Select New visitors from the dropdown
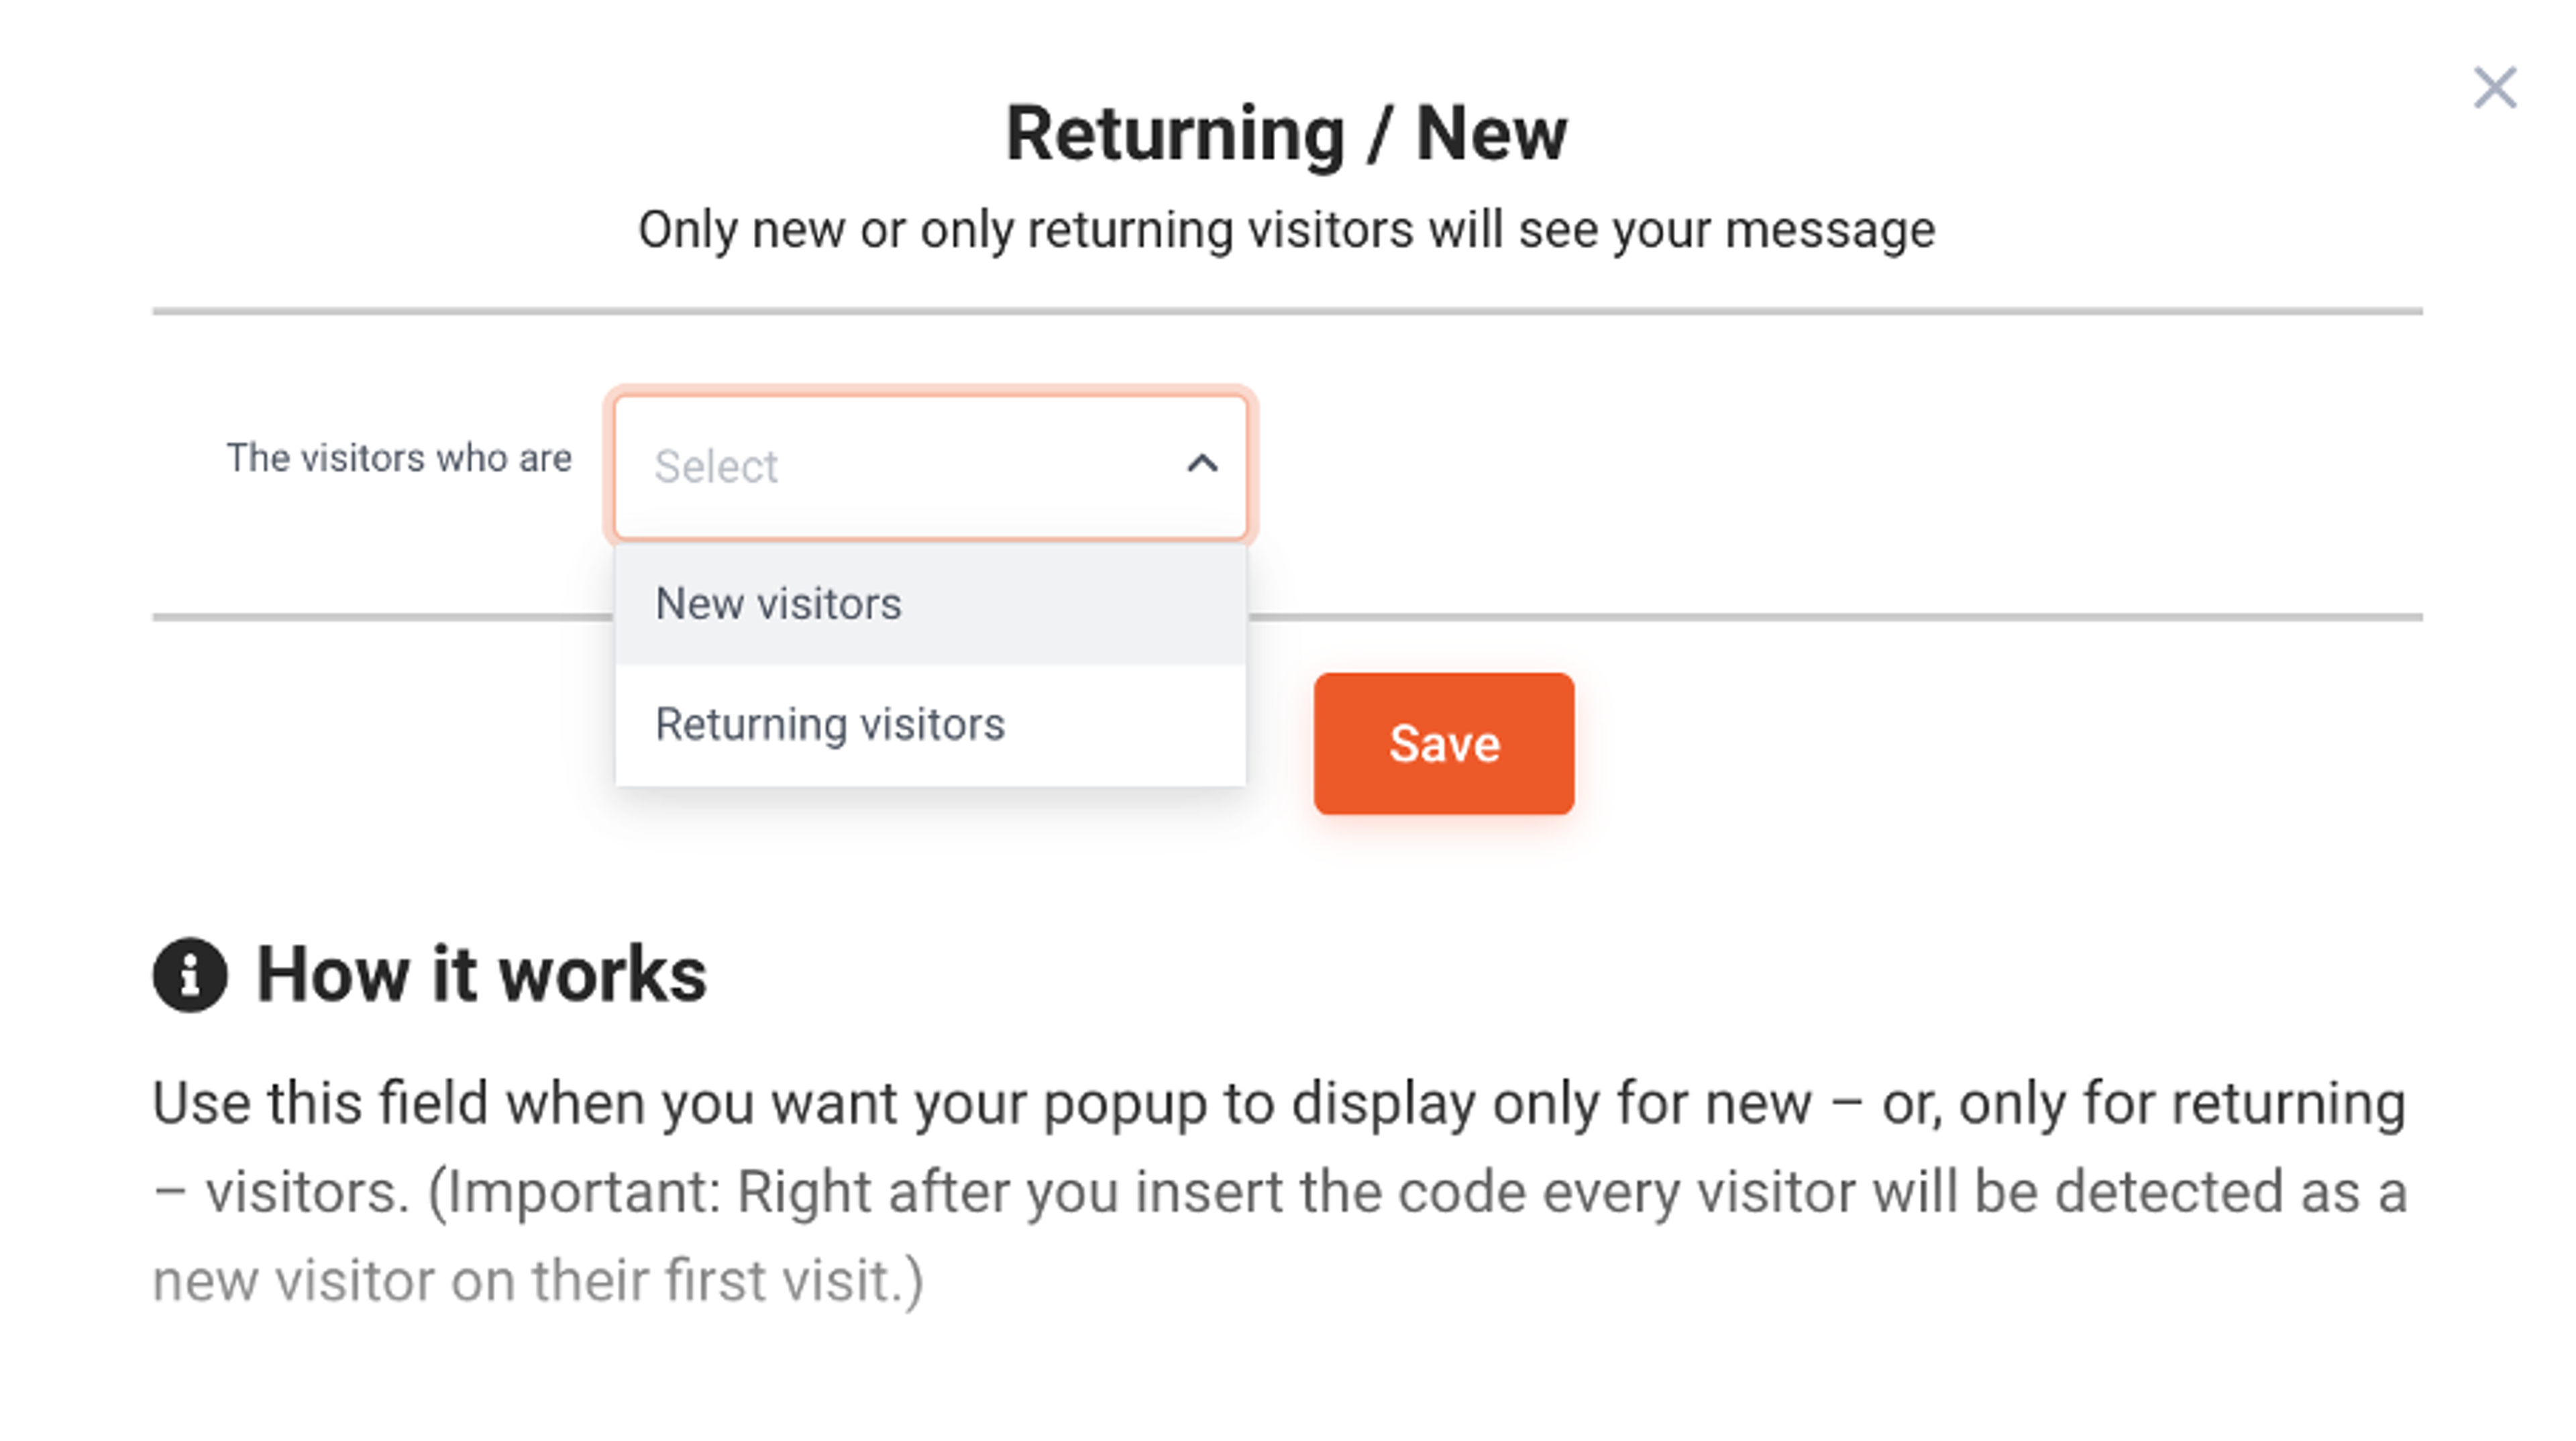This screenshot has width=2576, height=1441. (x=778, y=602)
